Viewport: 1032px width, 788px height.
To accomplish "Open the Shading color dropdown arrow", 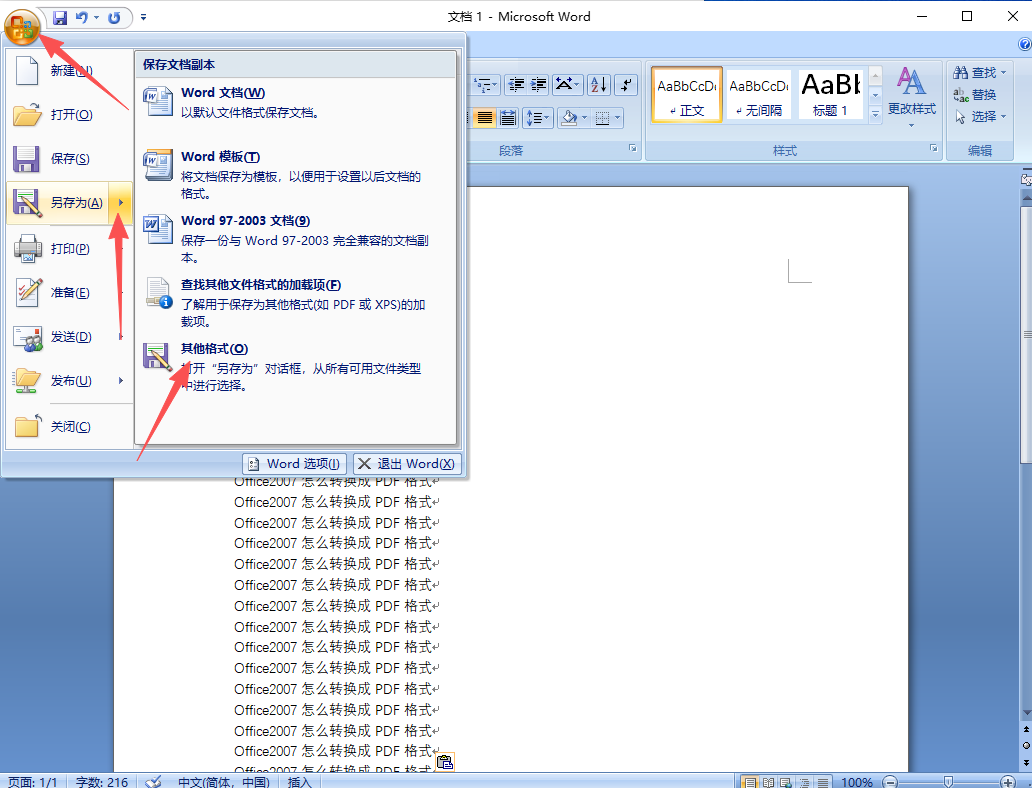I will 584,118.
